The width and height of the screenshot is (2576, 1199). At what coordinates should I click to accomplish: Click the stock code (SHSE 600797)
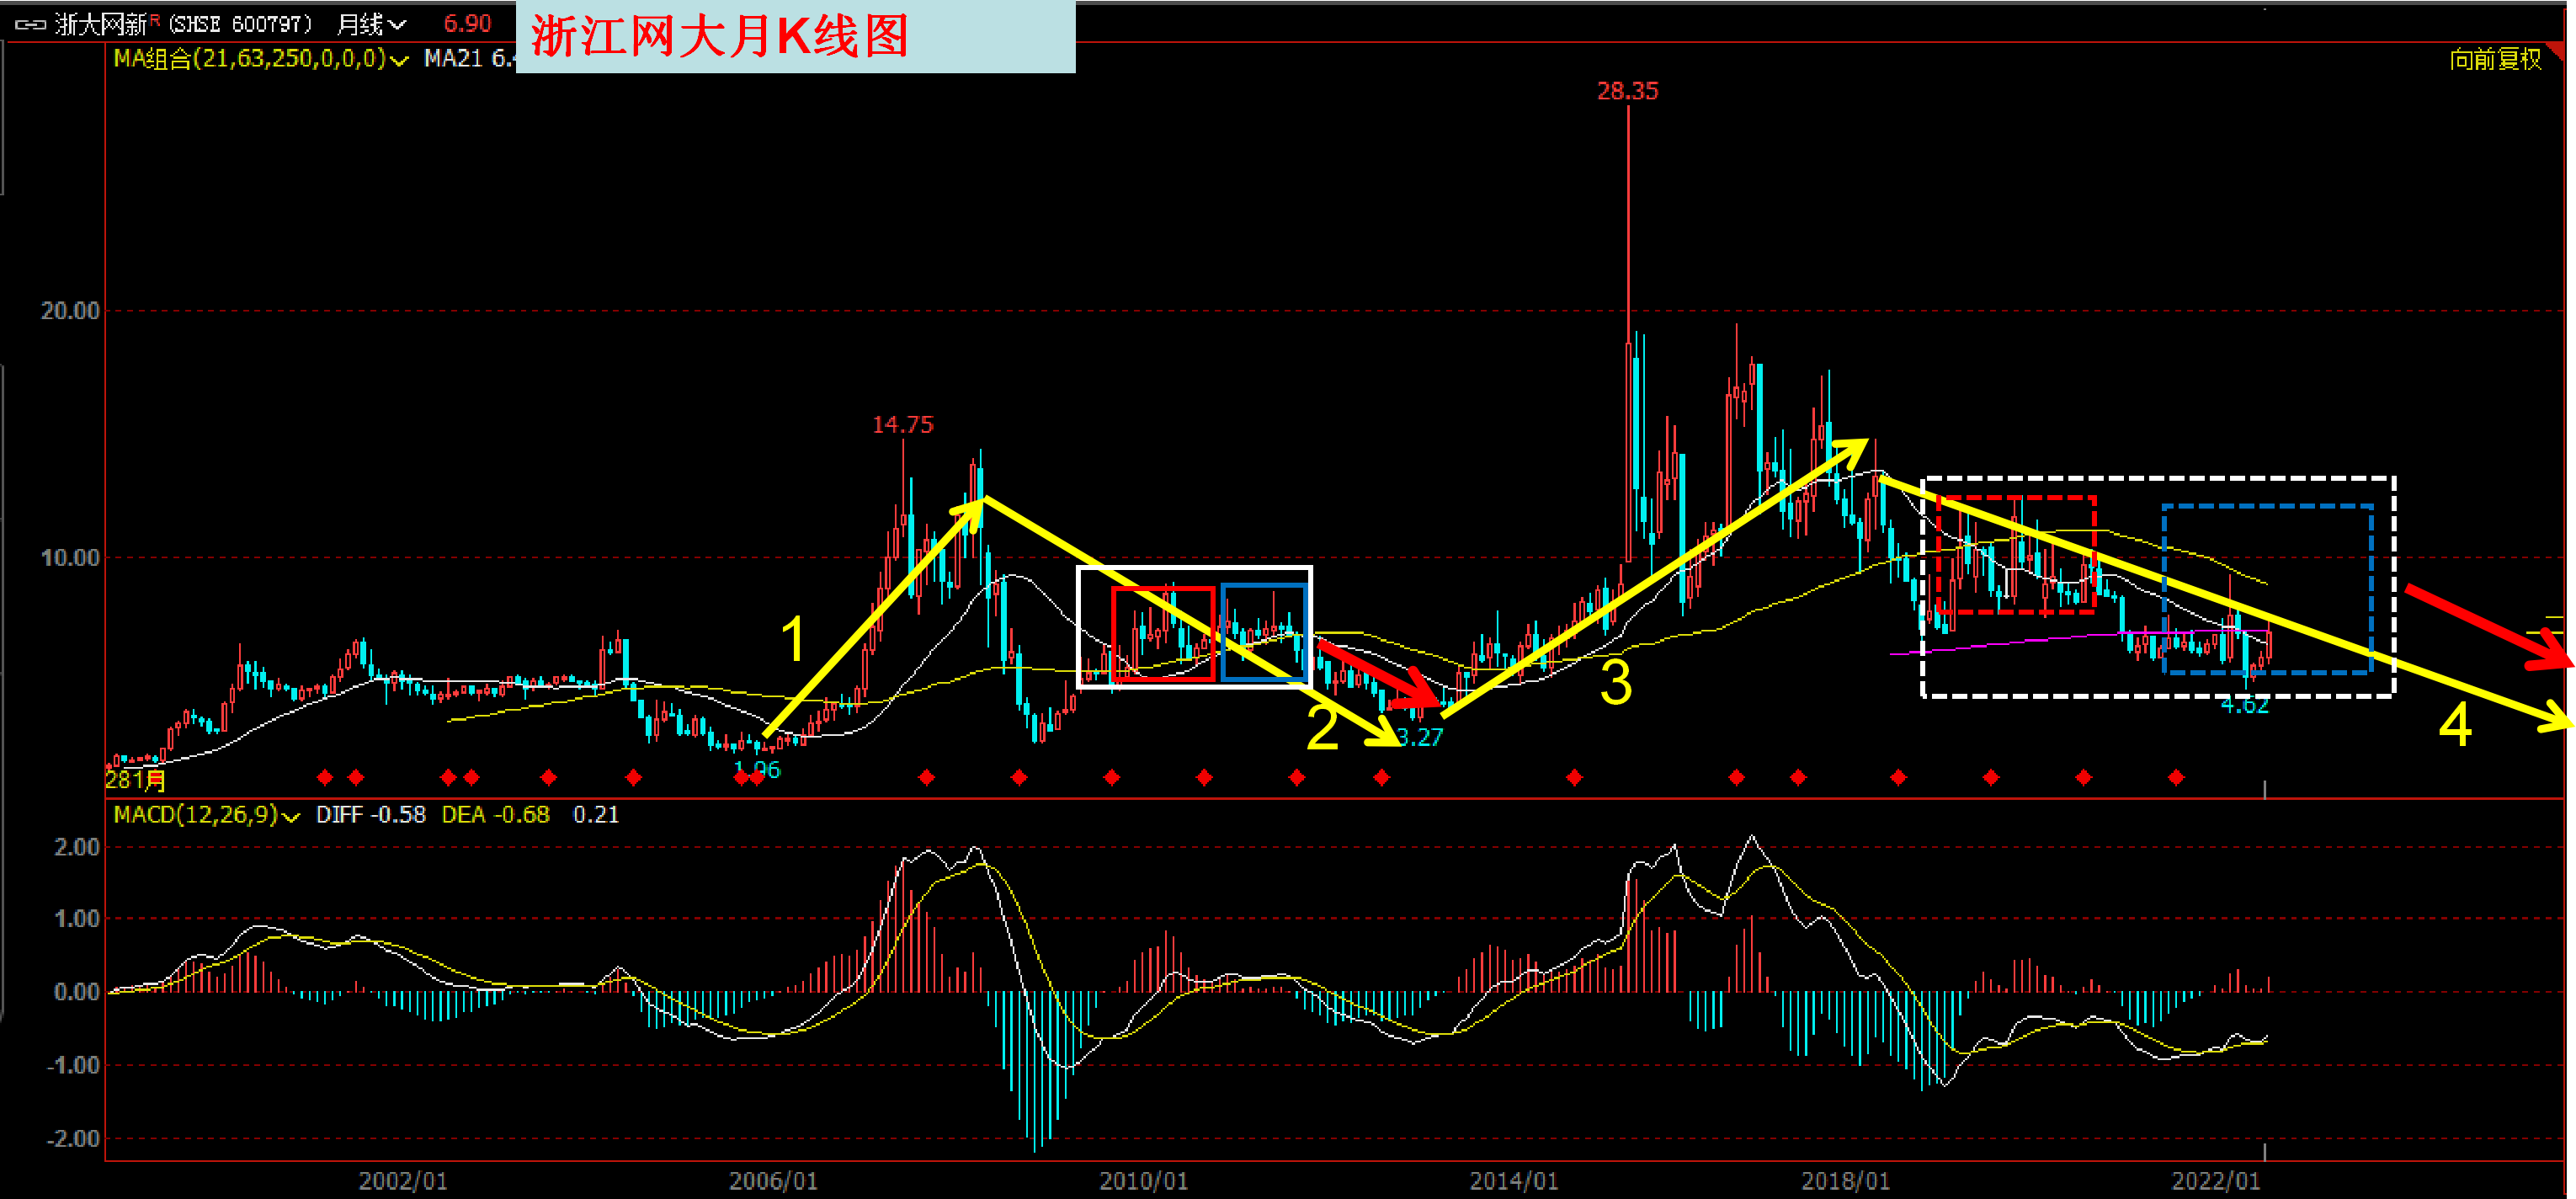[240, 24]
